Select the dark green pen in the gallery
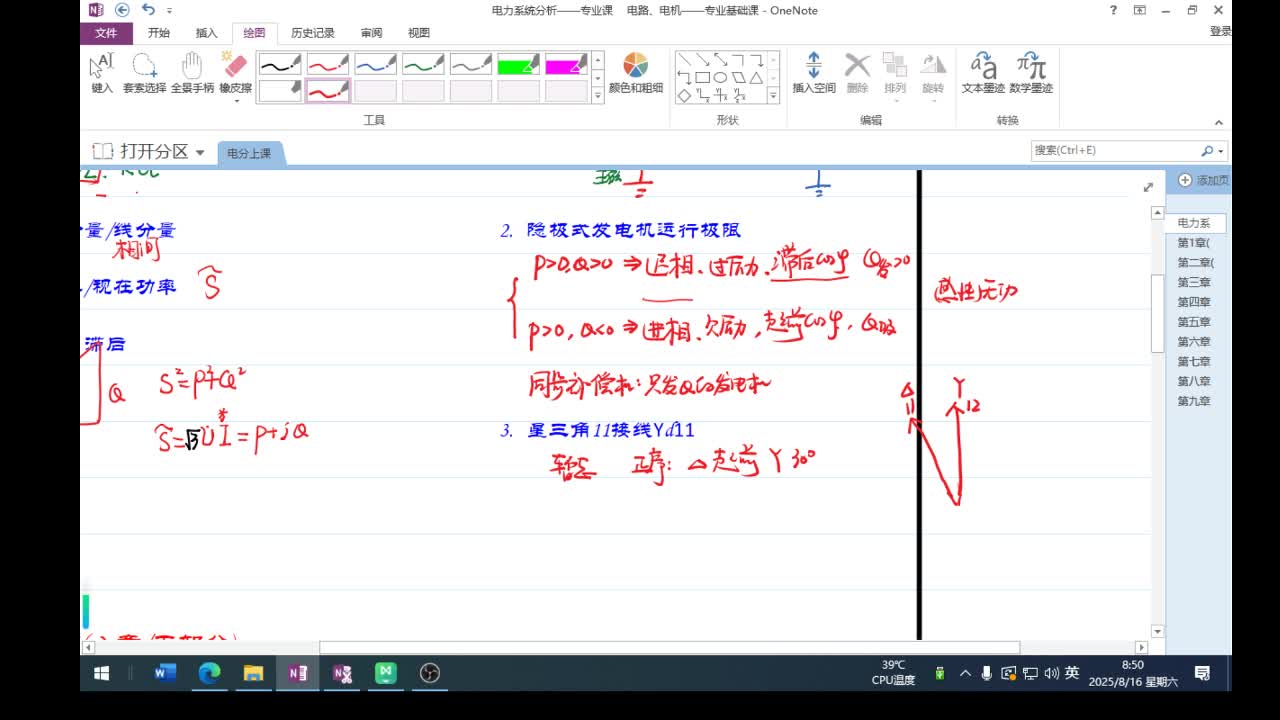 point(423,65)
